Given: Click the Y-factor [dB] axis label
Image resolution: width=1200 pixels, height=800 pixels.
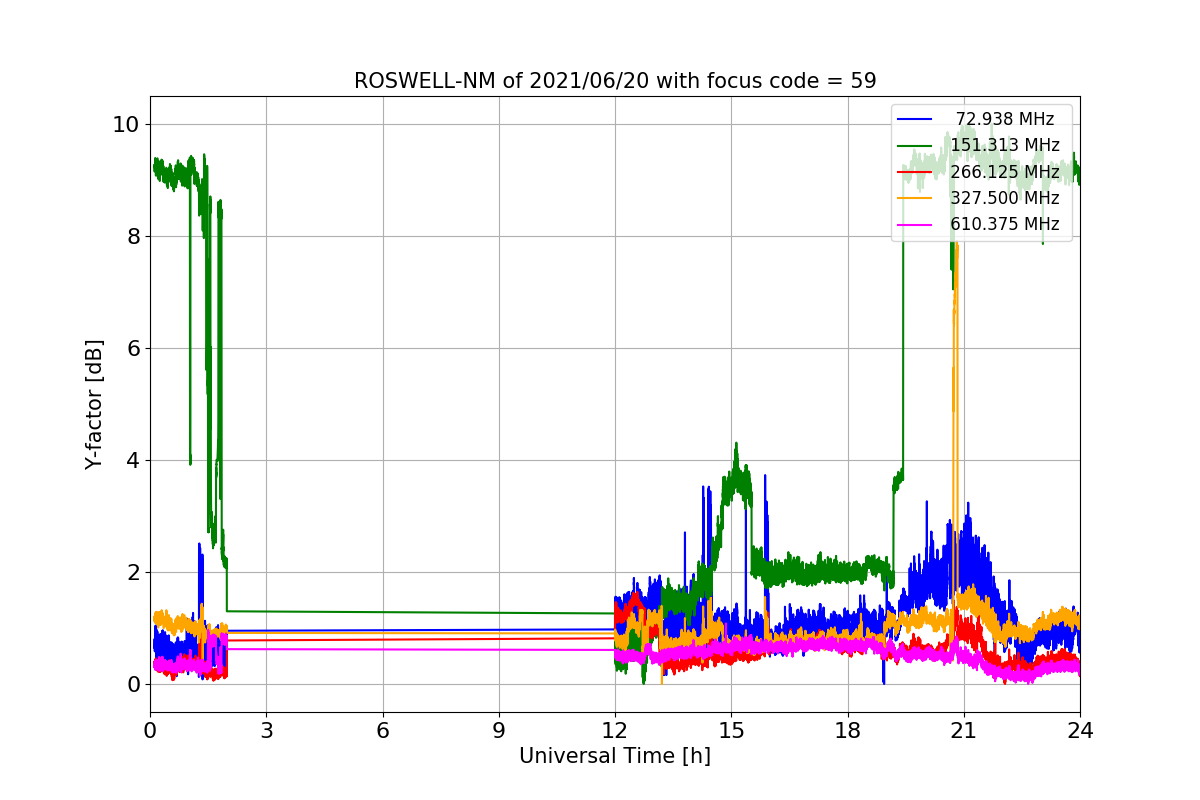Looking at the screenshot, I should point(94,405).
